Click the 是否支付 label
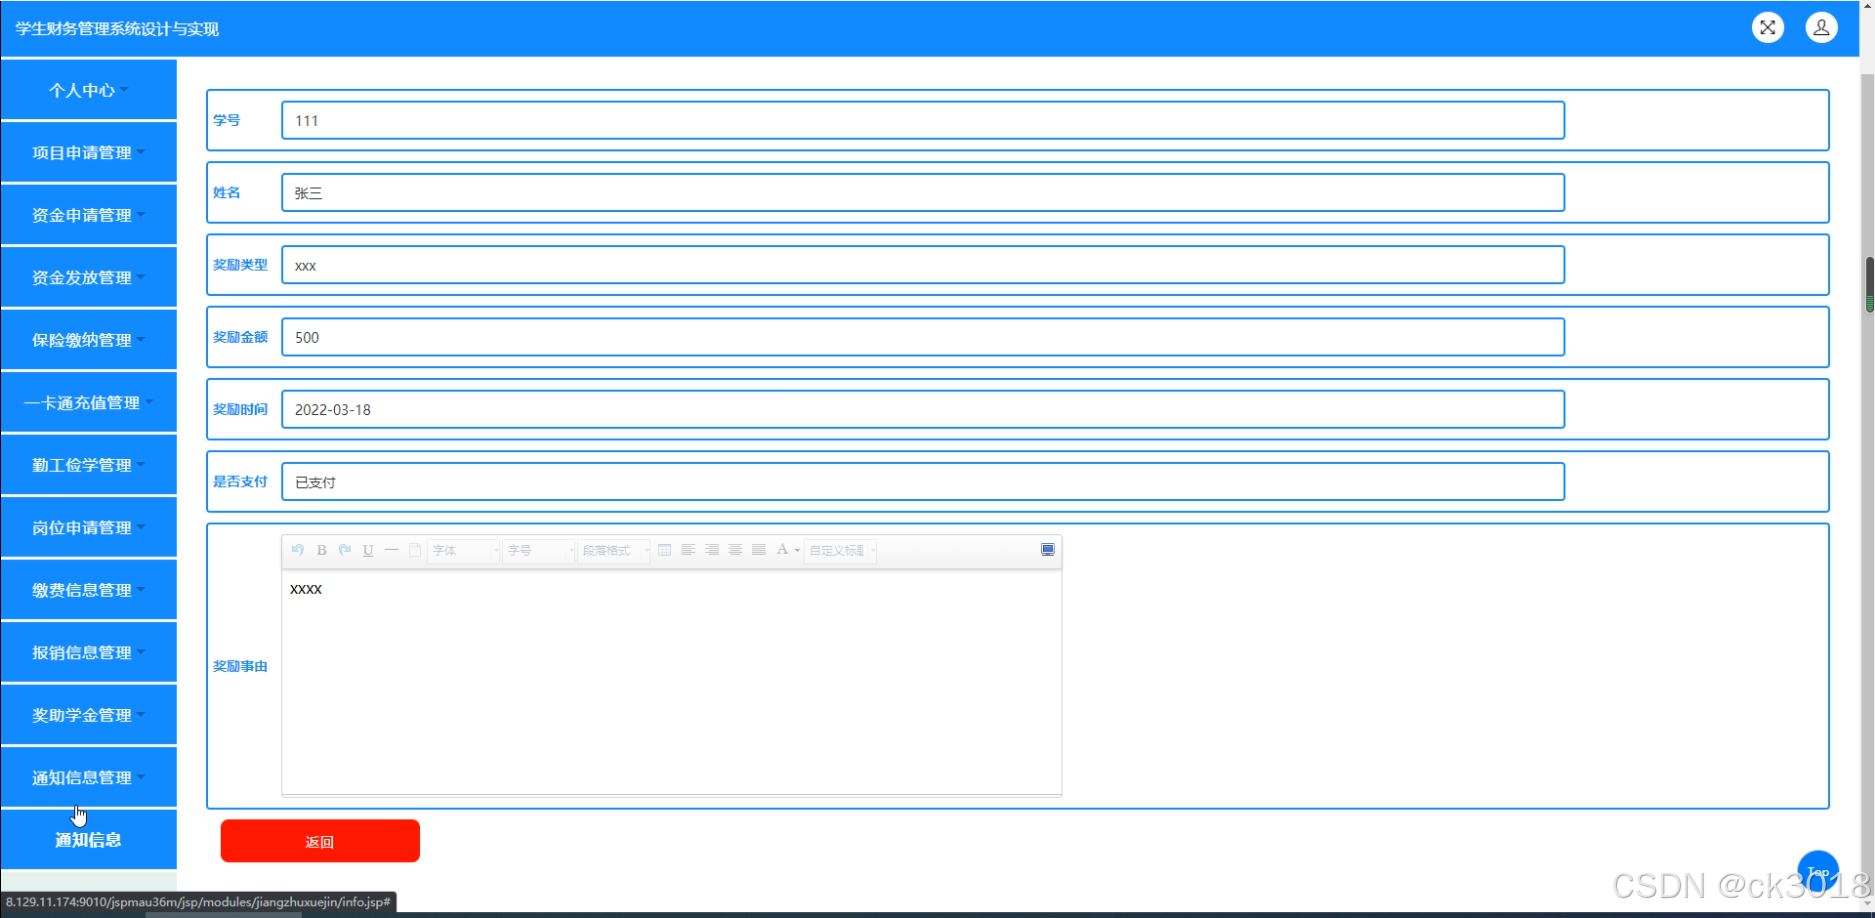Viewport: 1875px width, 918px height. tap(240, 481)
